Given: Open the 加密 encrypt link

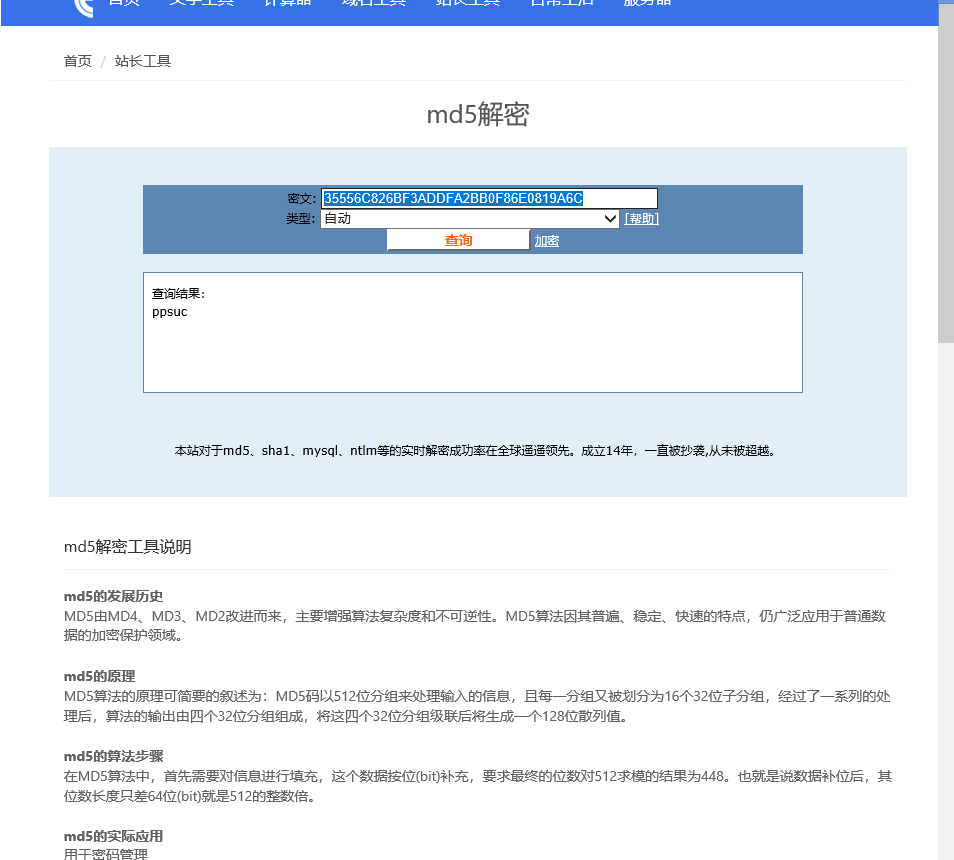Looking at the screenshot, I should pos(546,241).
